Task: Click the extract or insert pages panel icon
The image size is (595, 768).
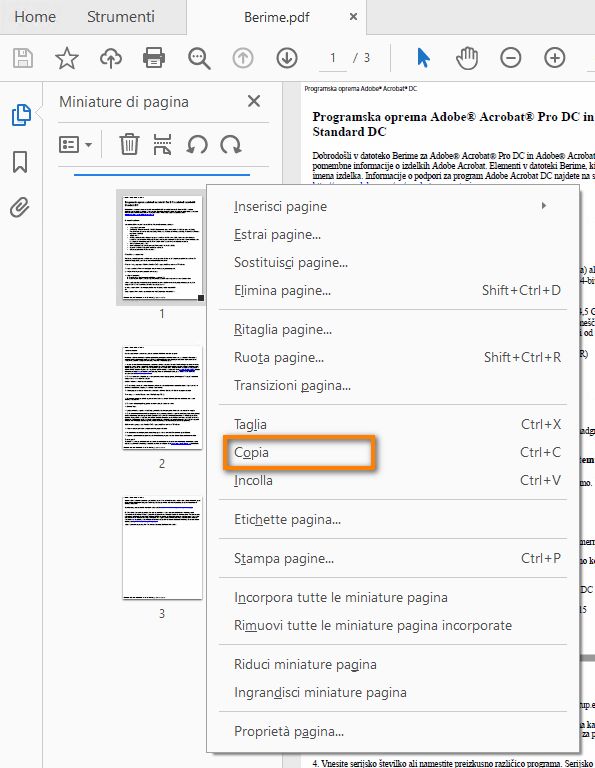Action: point(163,144)
